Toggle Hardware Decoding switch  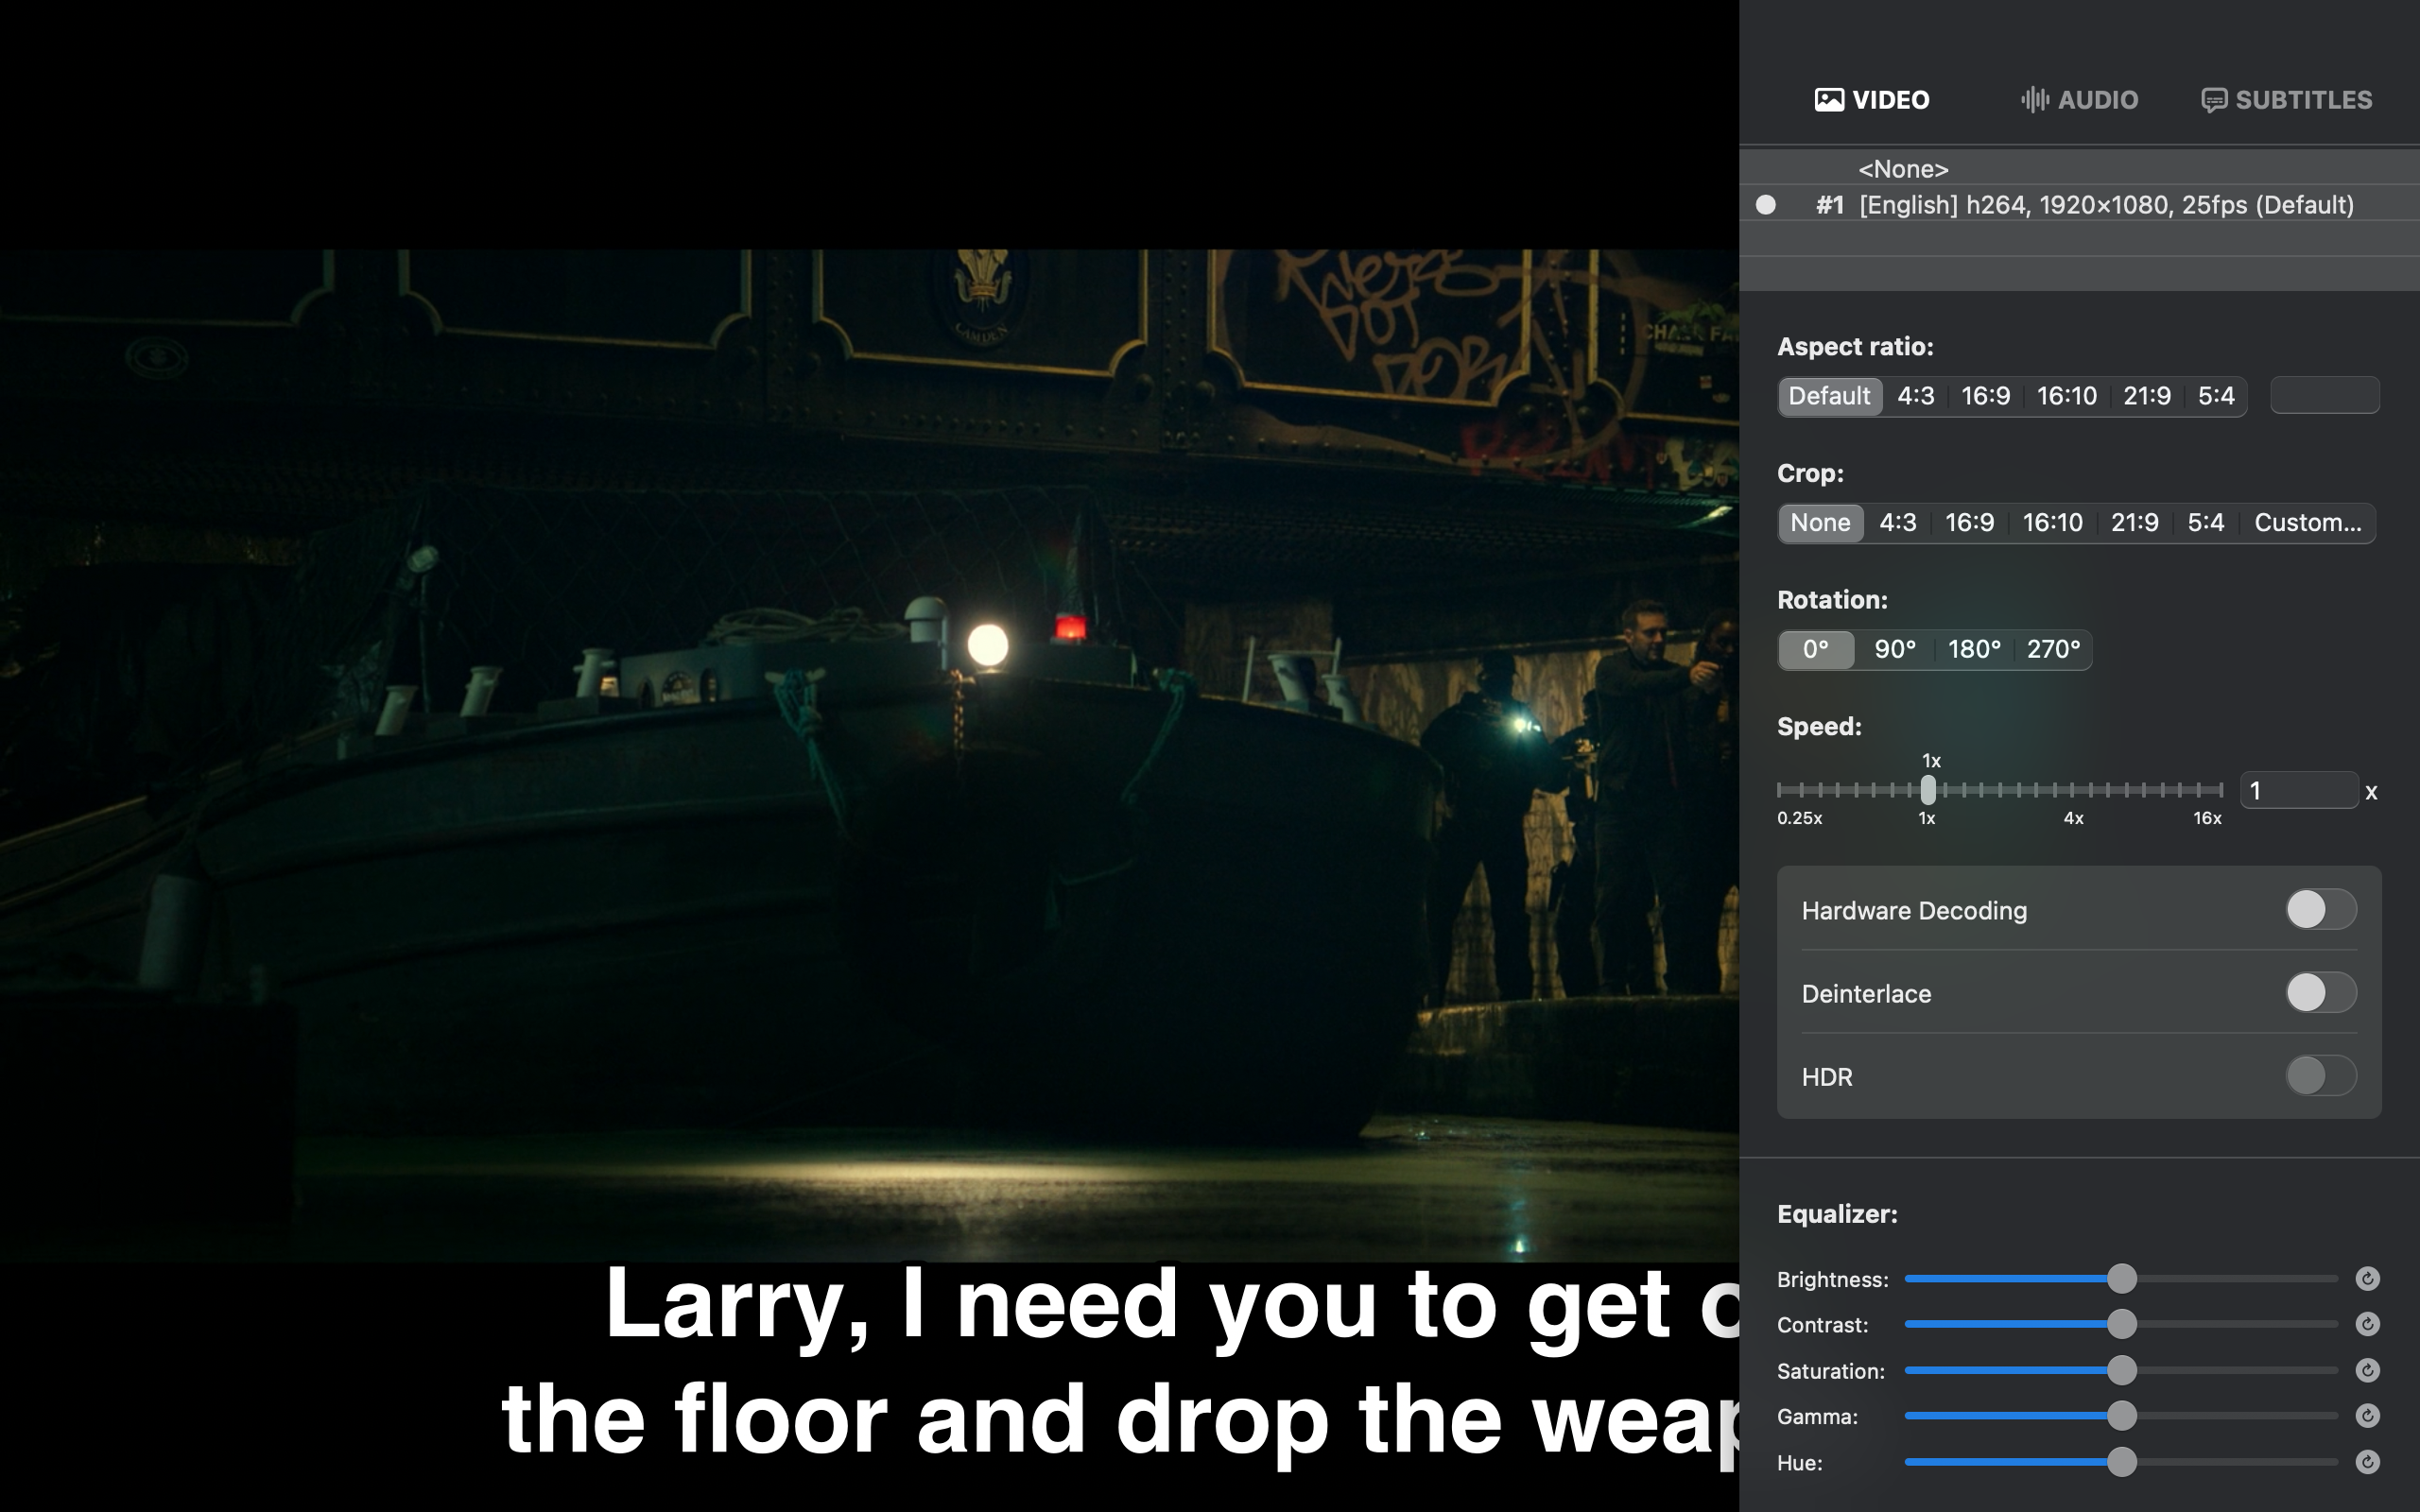(x=2321, y=910)
